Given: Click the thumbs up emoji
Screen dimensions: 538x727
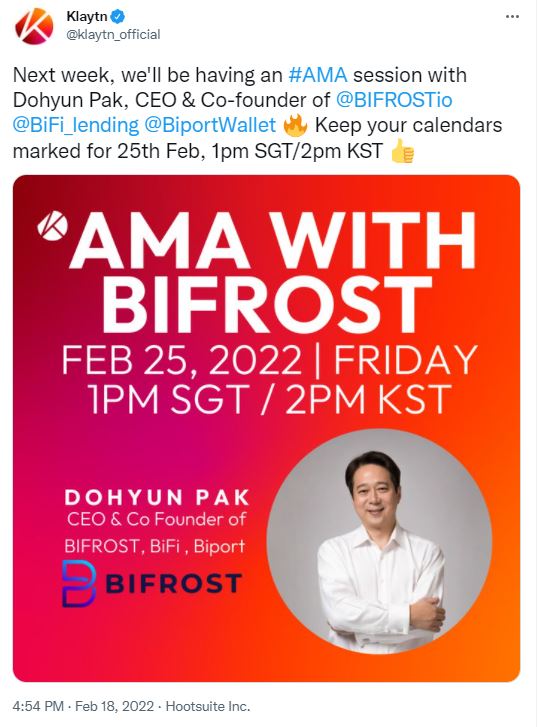Looking at the screenshot, I should (x=402, y=151).
